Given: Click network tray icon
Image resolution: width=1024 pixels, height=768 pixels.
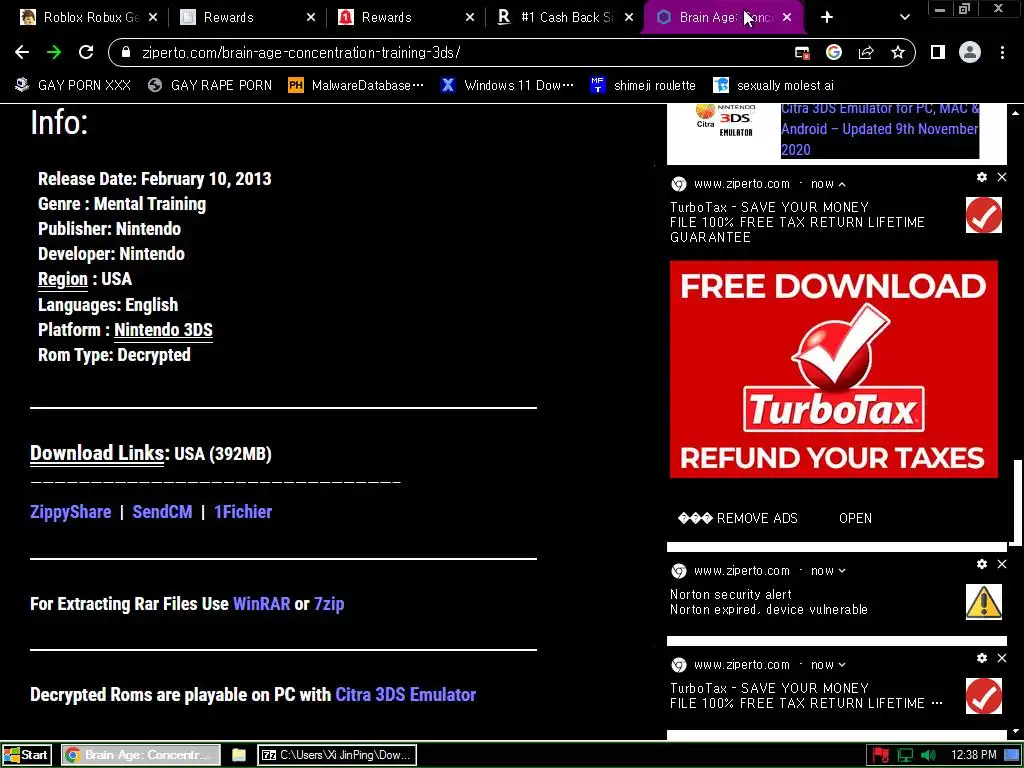Looking at the screenshot, I should (x=904, y=756).
